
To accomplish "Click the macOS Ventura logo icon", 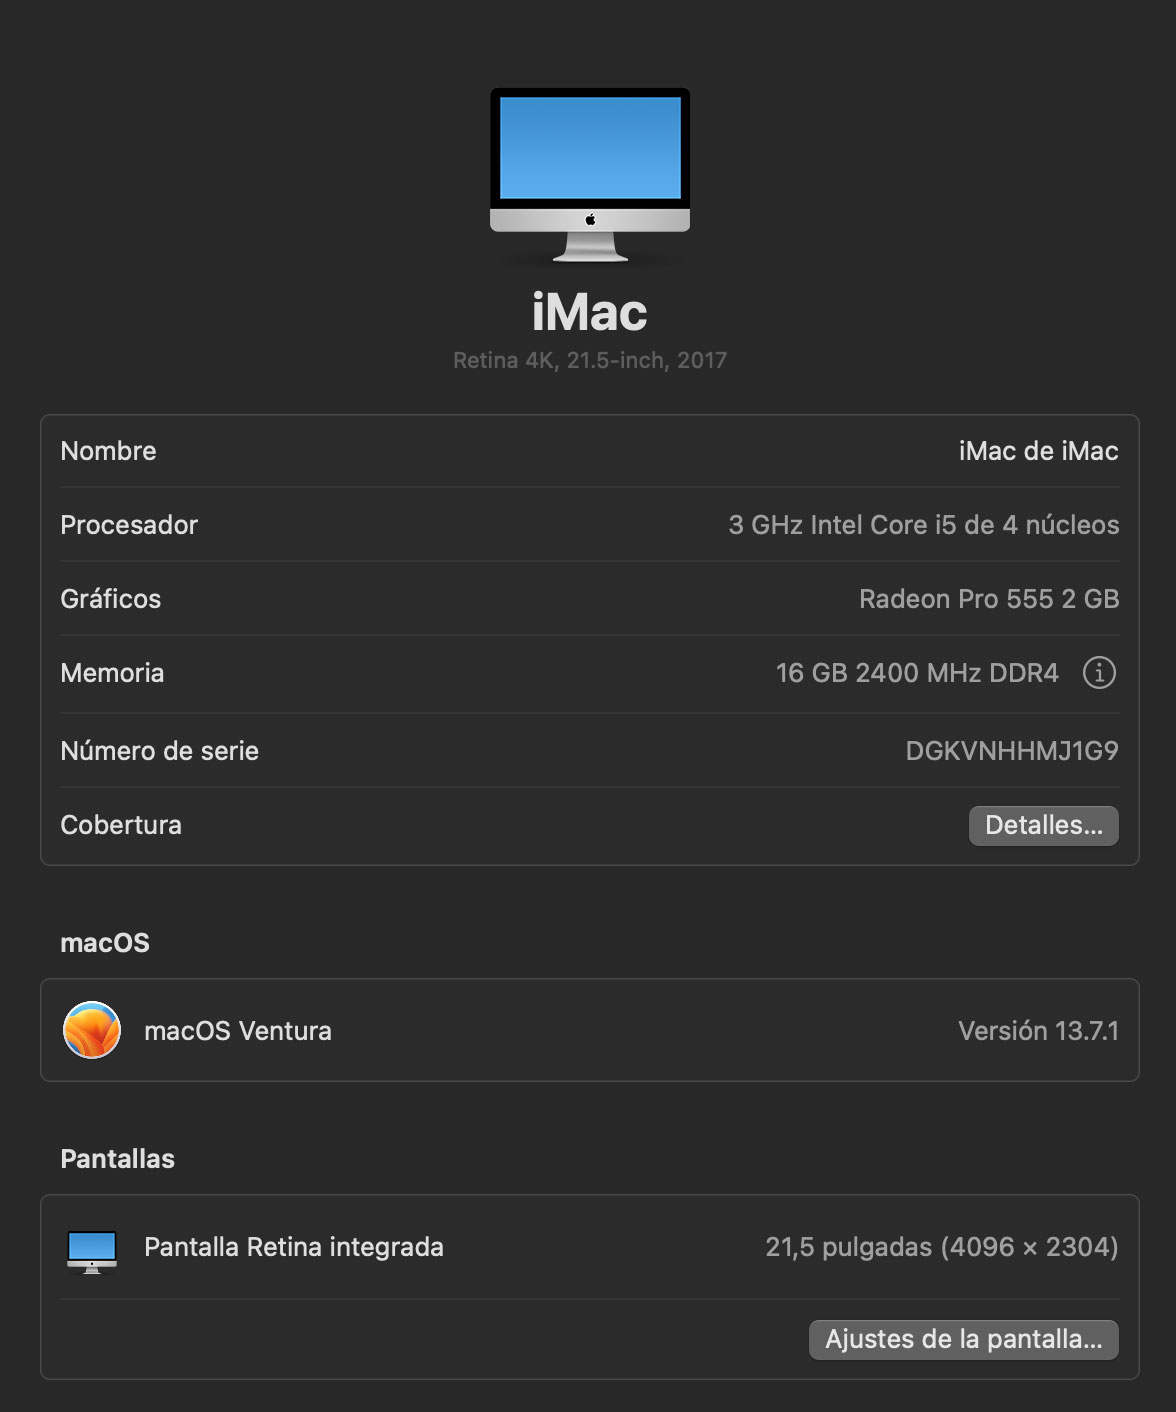I will point(92,1030).
